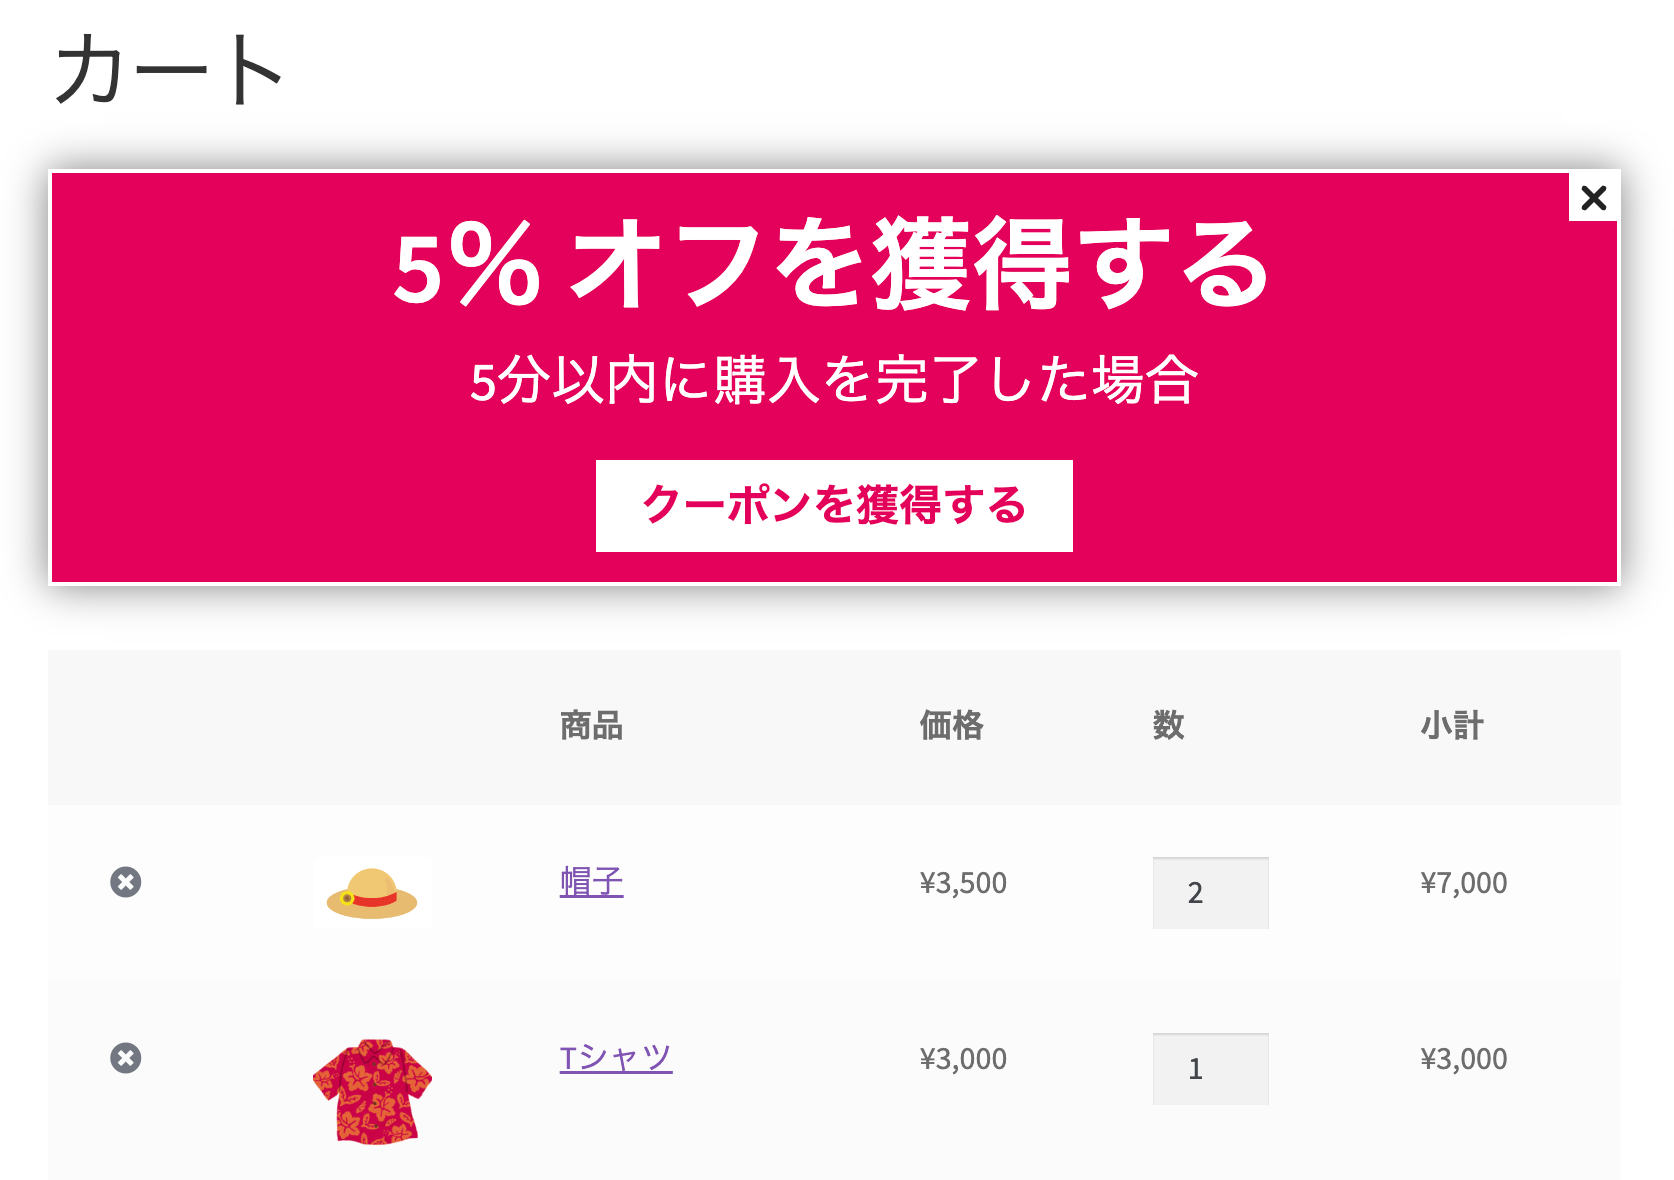Click the 5% オフを獲得する banner headline
Screen dimensions: 1674x1180
click(x=832, y=266)
